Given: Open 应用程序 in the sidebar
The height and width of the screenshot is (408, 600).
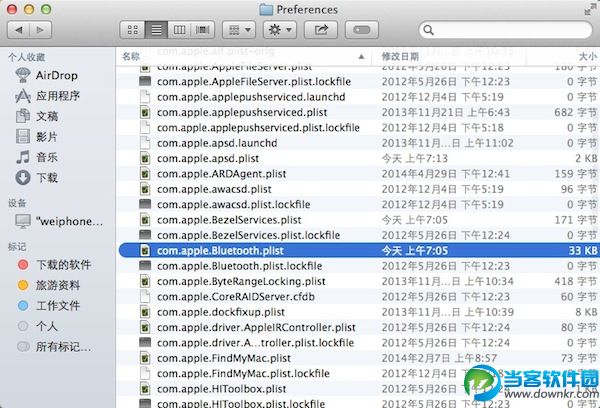Looking at the screenshot, I should pos(47,96).
